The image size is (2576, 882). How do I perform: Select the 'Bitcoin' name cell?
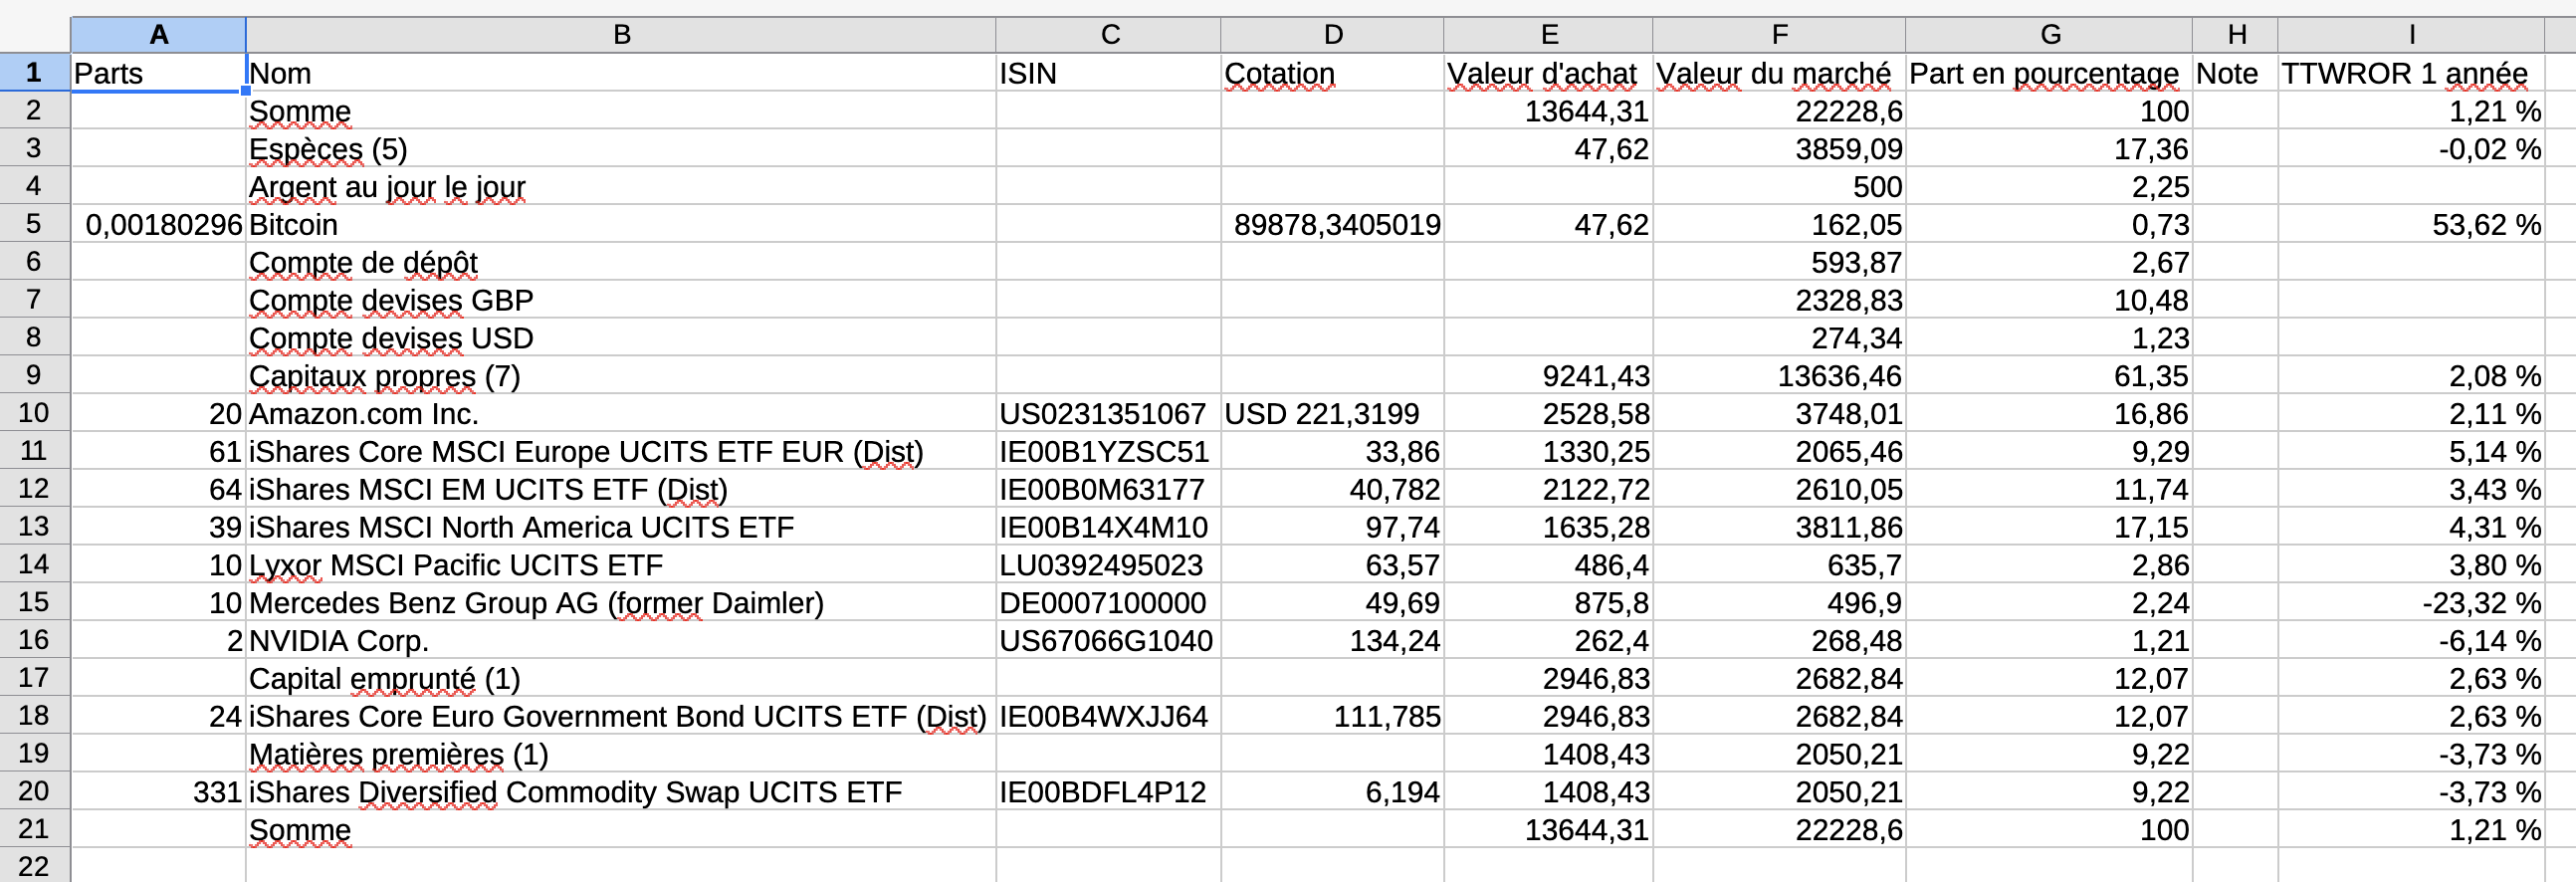pos(621,224)
